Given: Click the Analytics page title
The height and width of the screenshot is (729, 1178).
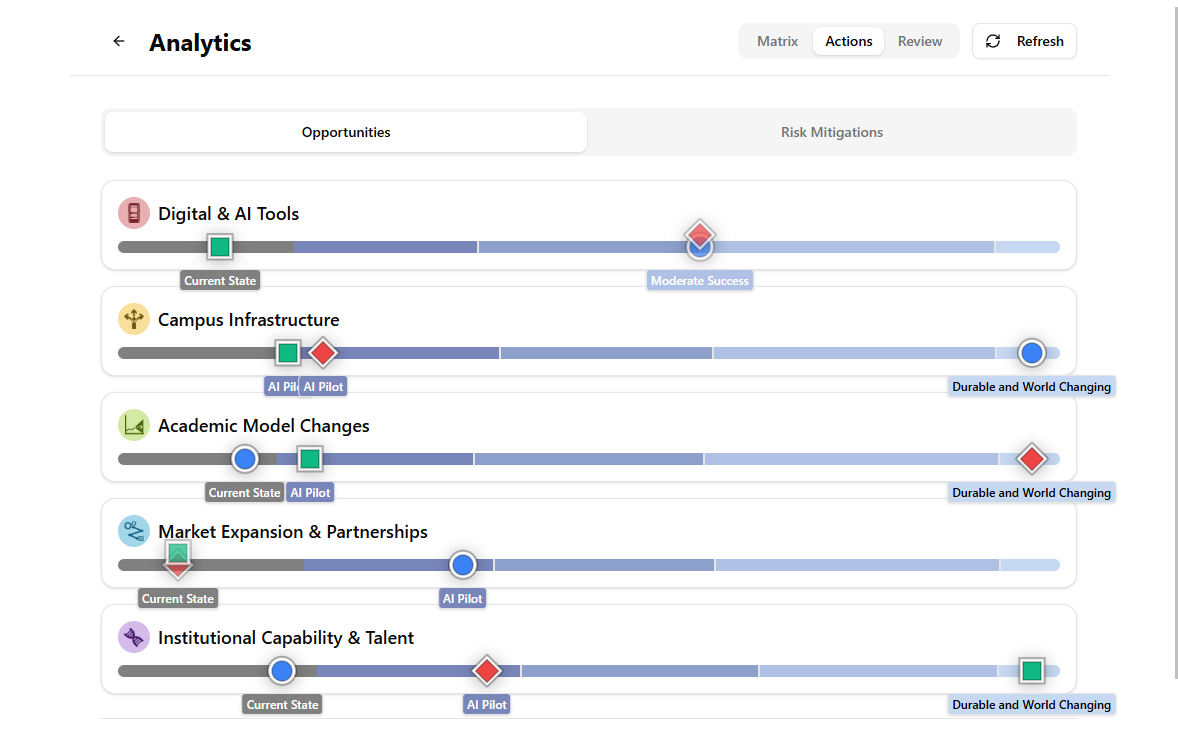Looking at the screenshot, I should click(x=200, y=43).
